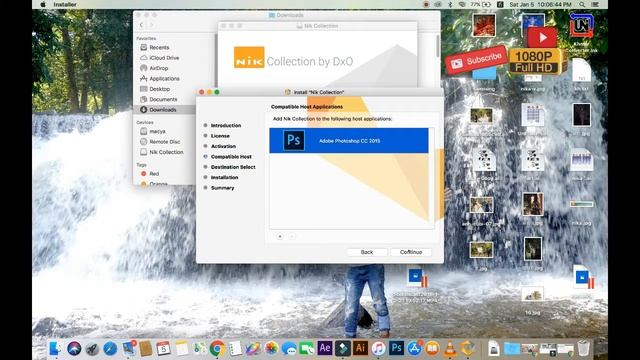Open the Installer menu in menu bar

click(65, 4)
